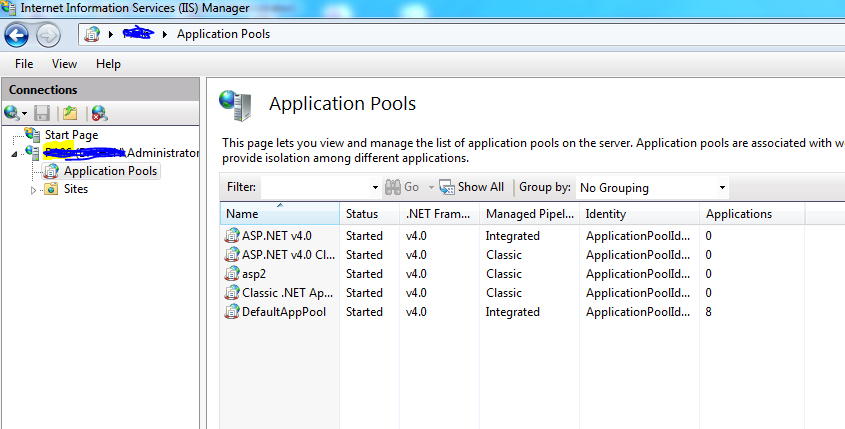Screen dimensions: 845x429
Task: Select Sites in the Connections tree
Action: tap(75, 189)
